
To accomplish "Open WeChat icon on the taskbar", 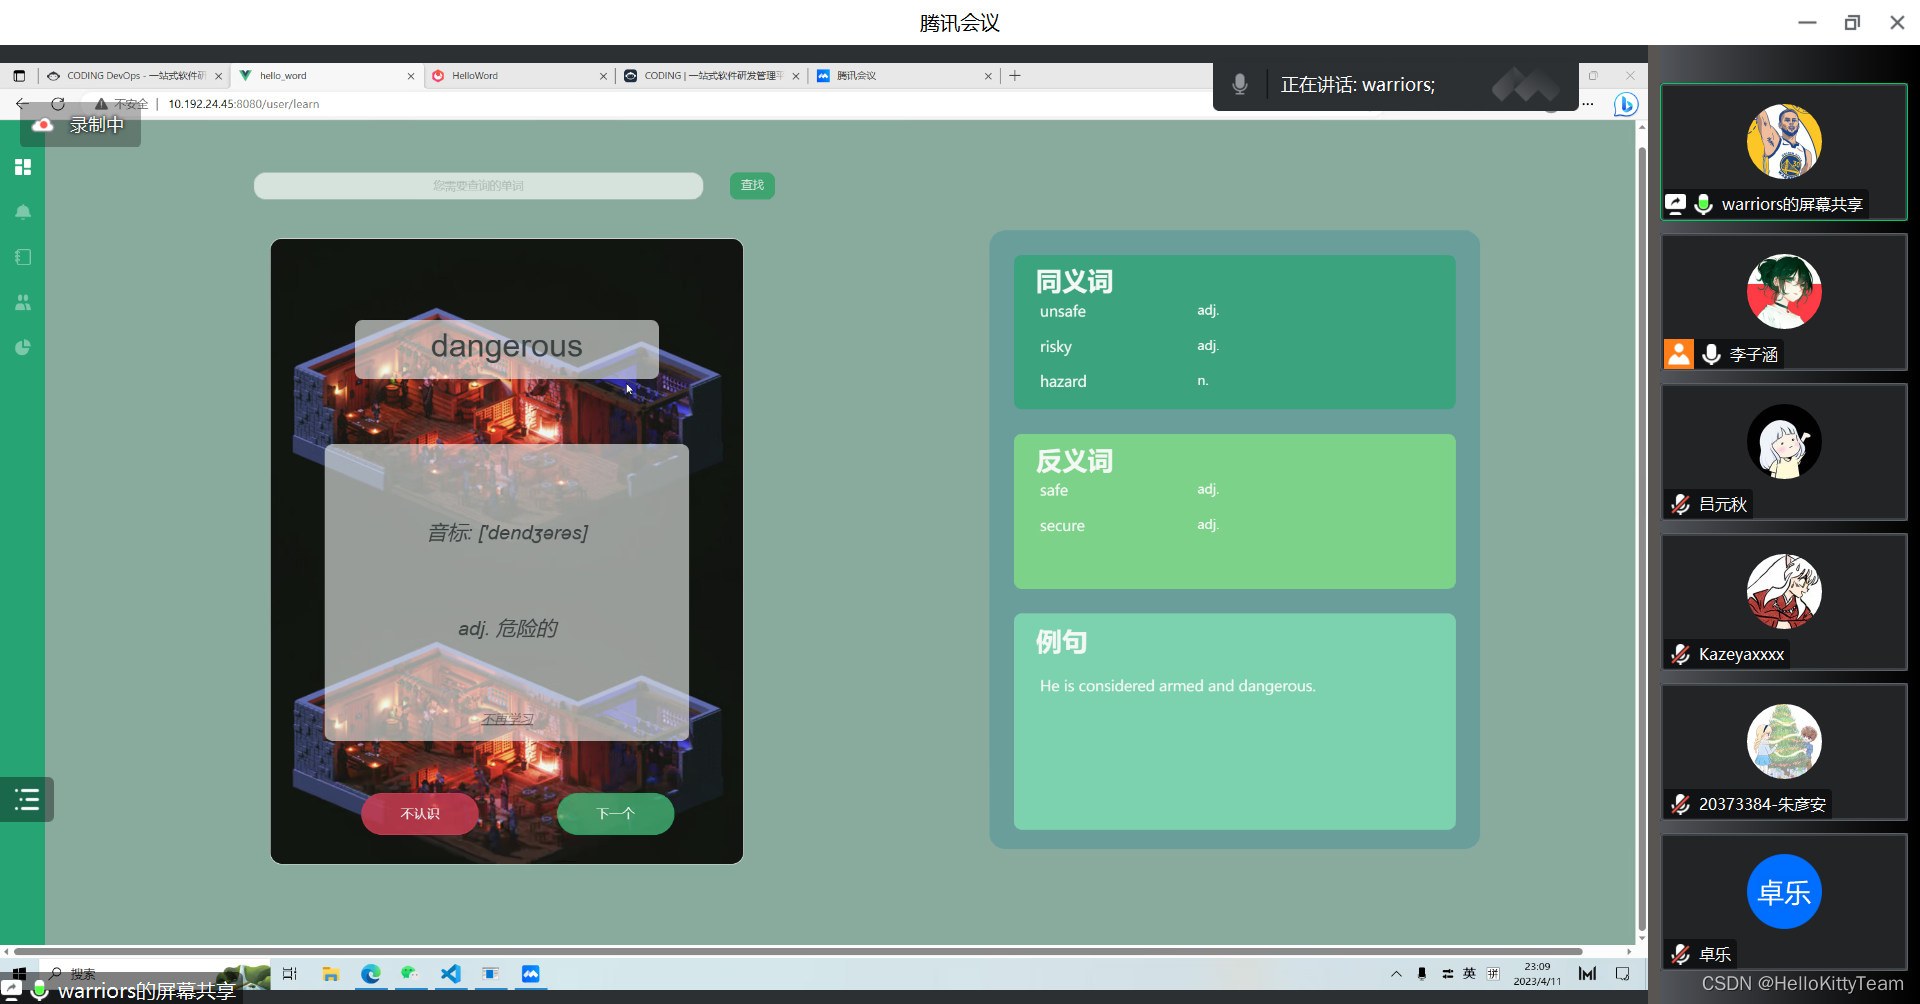I will [x=410, y=974].
